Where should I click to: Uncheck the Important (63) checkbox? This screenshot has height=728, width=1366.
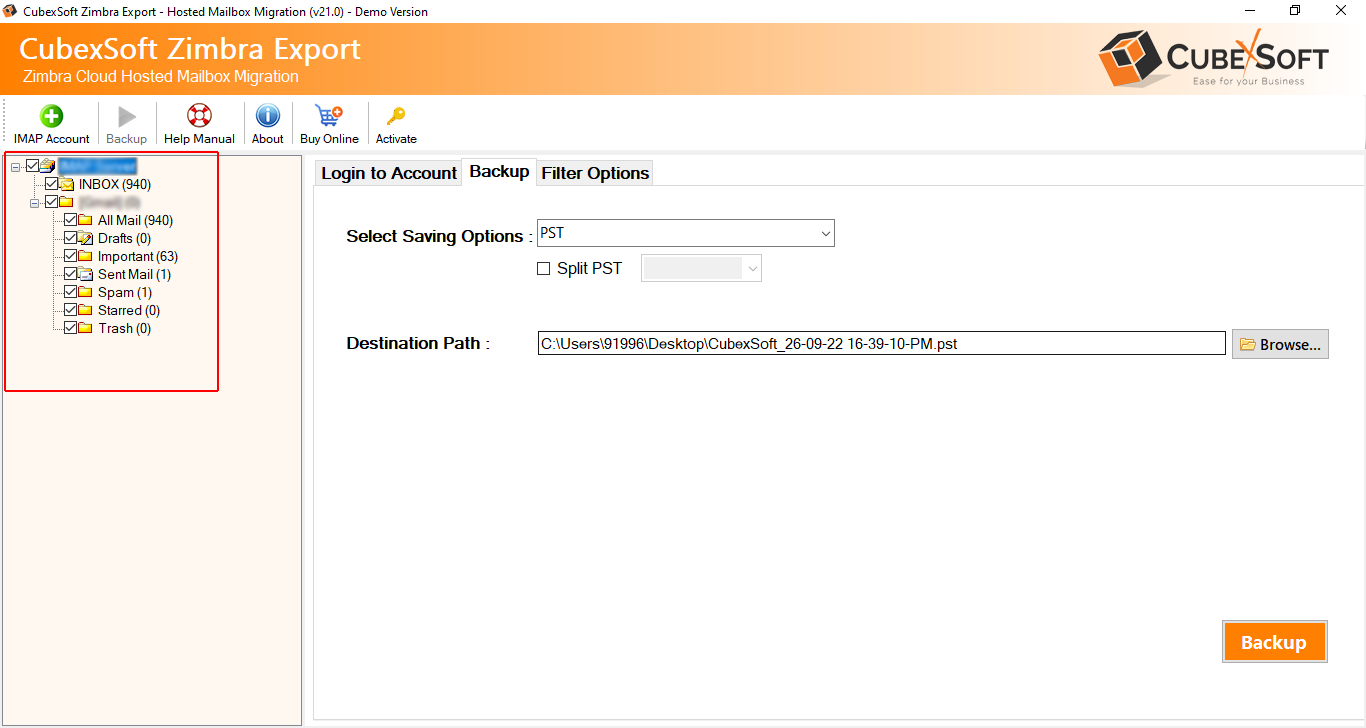click(71, 256)
